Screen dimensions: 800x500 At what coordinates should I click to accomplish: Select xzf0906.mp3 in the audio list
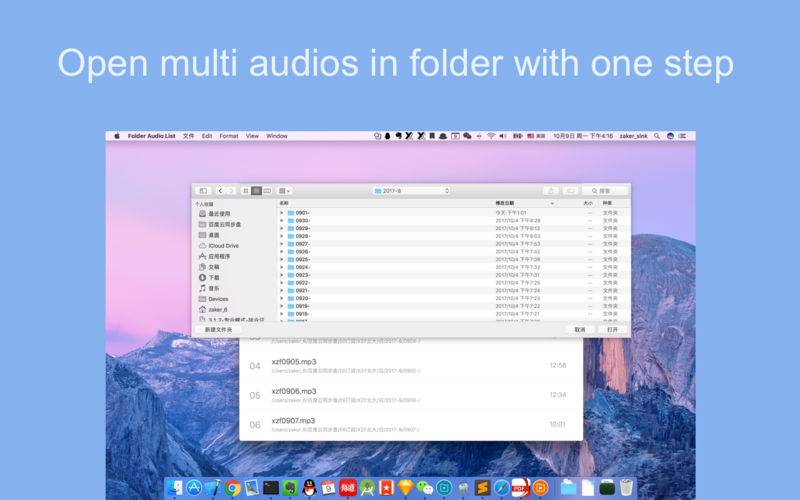click(411, 395)
